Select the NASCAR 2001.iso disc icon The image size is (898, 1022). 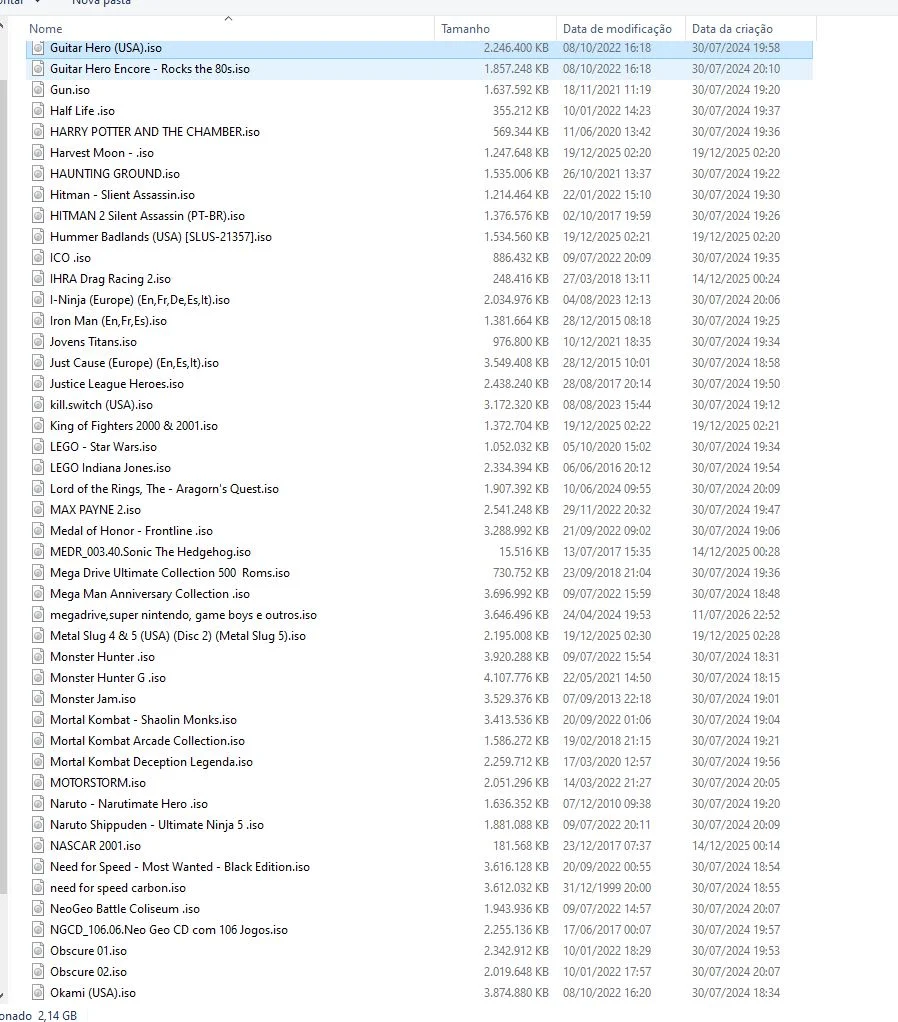tap(38, 846)
